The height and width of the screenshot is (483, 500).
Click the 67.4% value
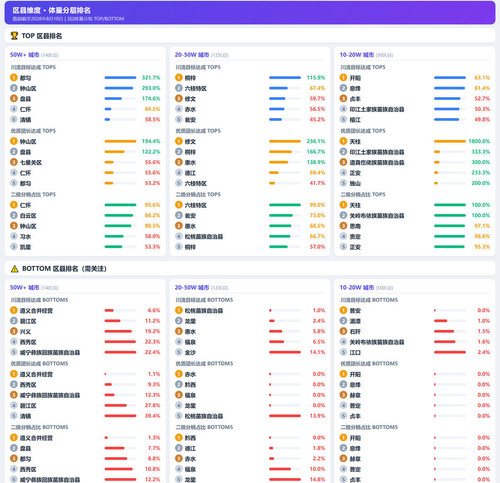(317, 88)
